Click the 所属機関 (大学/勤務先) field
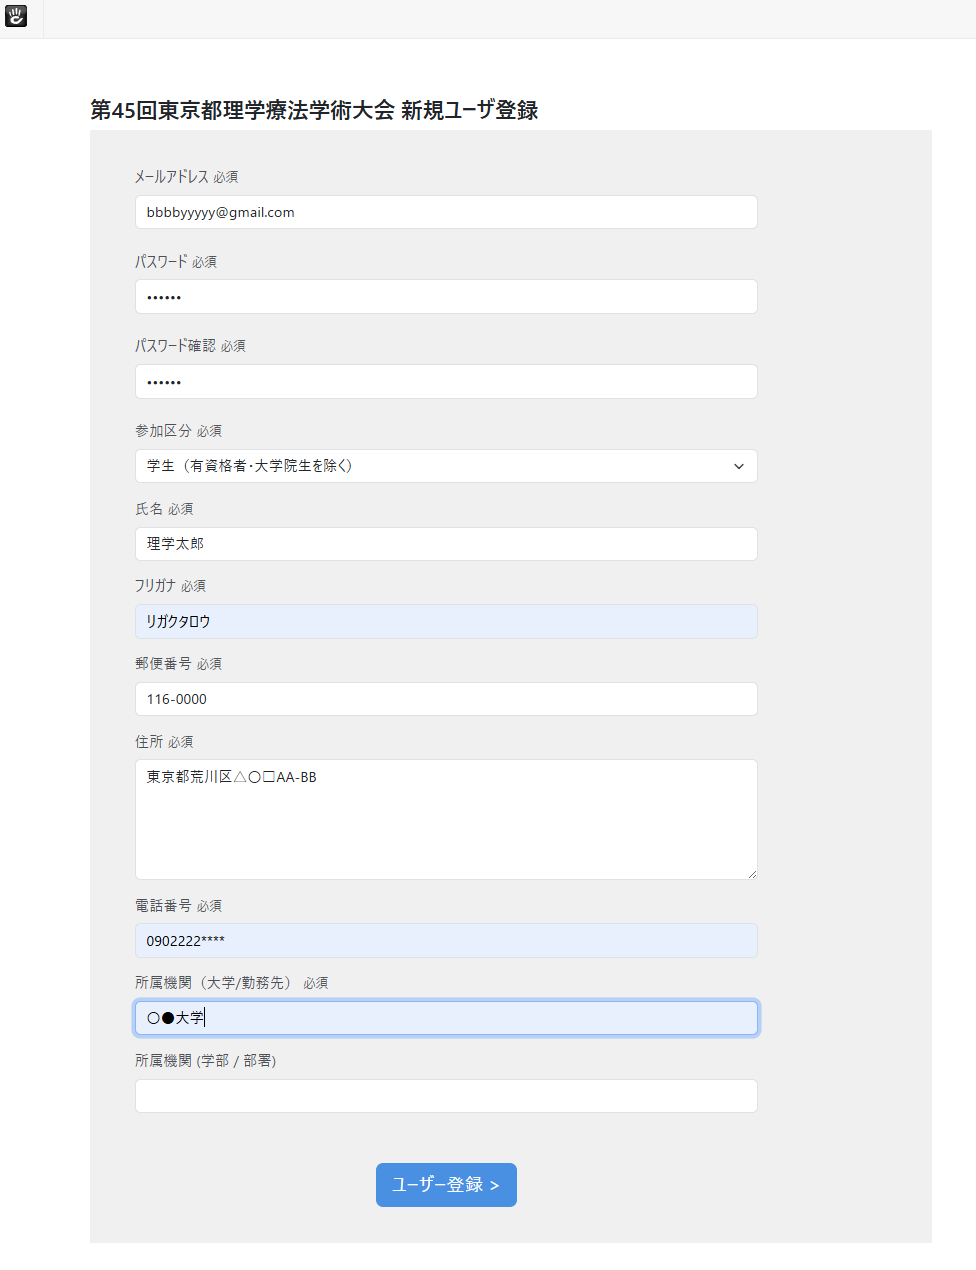Image resolution: width=976 pixels, height=1270 pixels. (446, 1018)
